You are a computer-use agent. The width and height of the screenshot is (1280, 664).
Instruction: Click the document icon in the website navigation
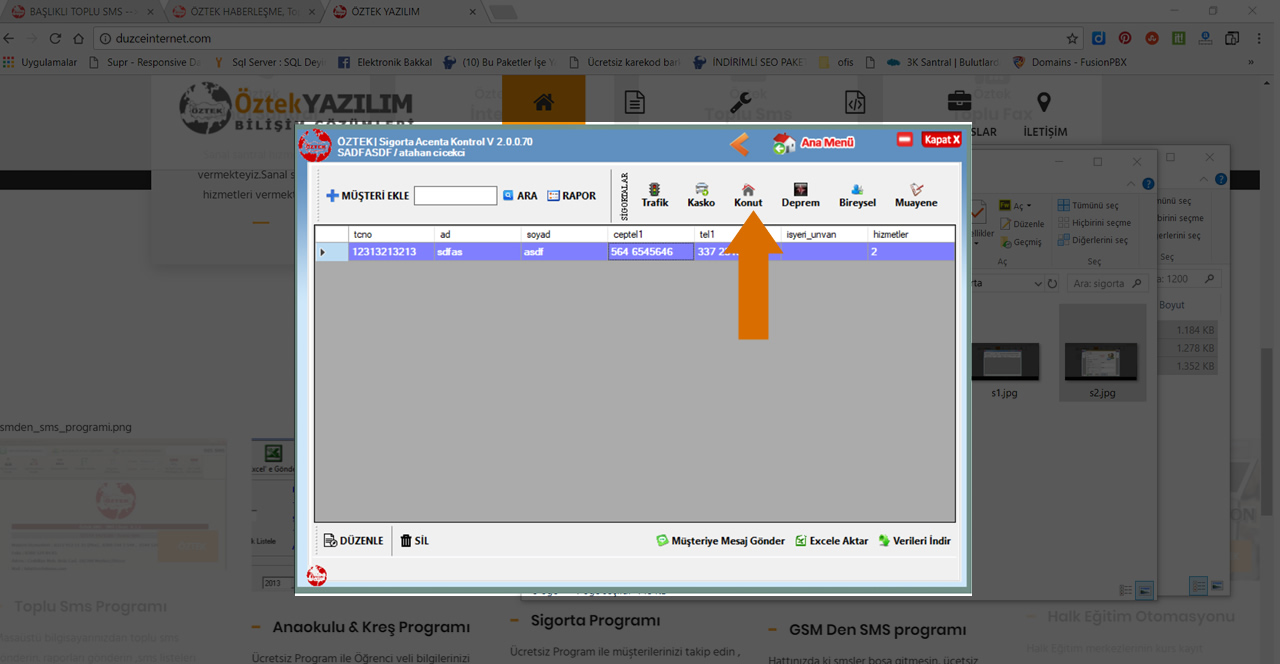tap(633, 102)
